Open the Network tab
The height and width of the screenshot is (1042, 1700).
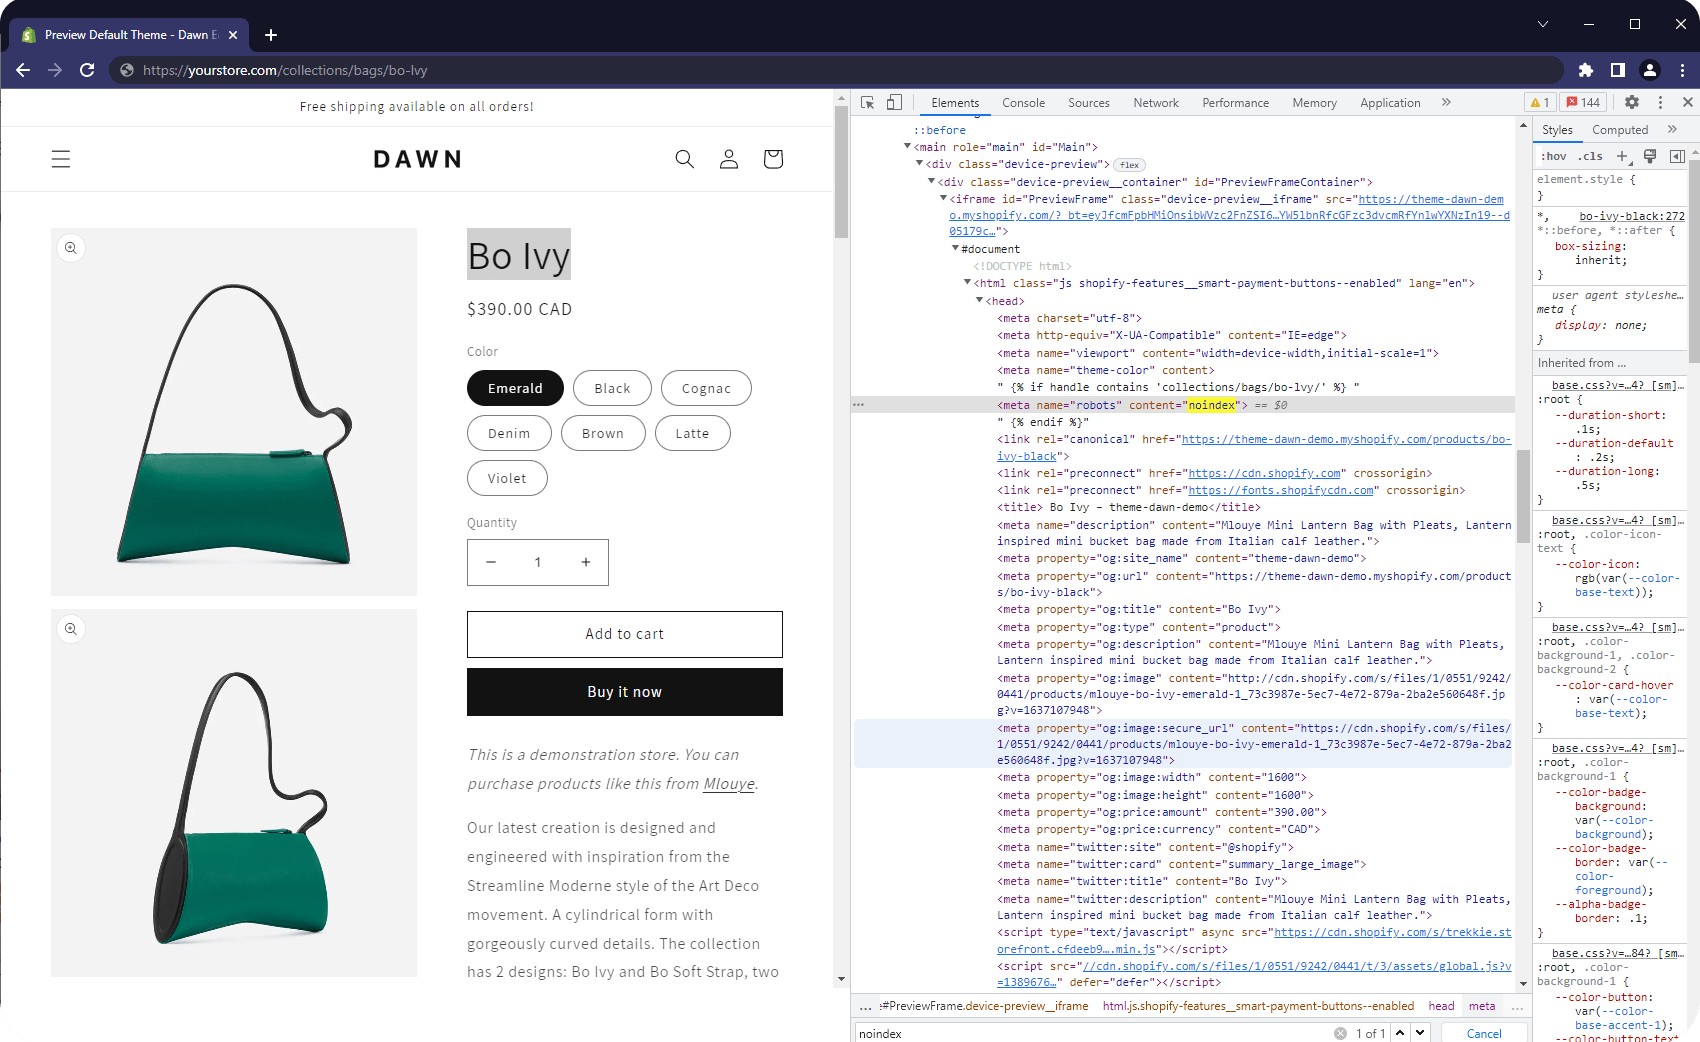click(1156, 103)
